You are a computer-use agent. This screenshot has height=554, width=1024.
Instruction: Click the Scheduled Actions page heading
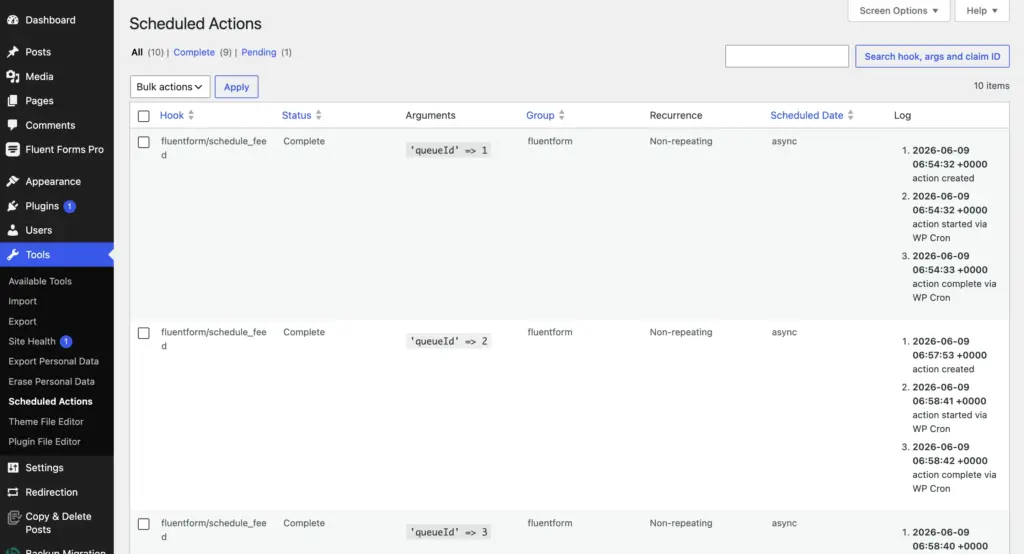195,24
